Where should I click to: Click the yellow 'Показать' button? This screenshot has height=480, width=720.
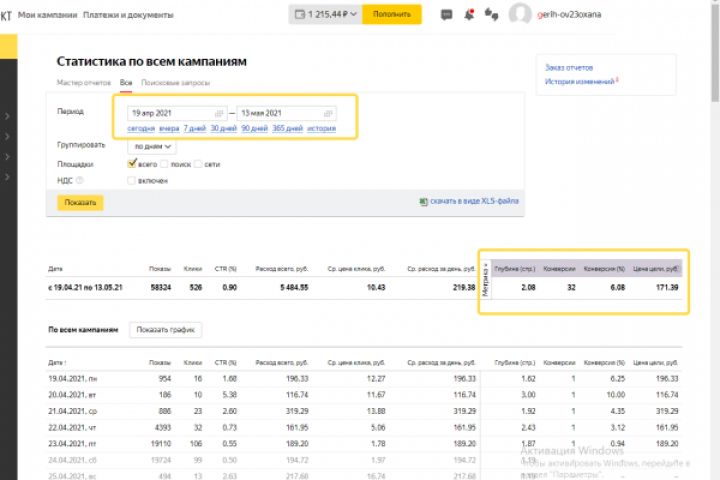(80, 203)
